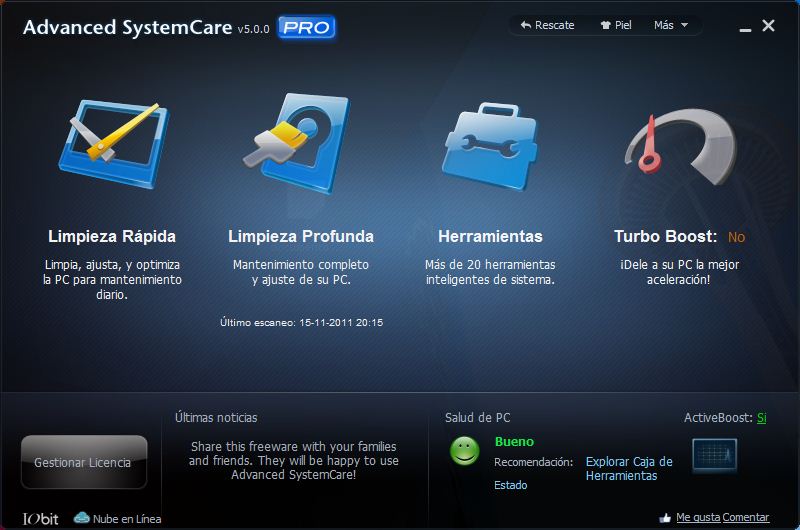
Task: Click the Nube en Línea label
Action: (127, 519)
